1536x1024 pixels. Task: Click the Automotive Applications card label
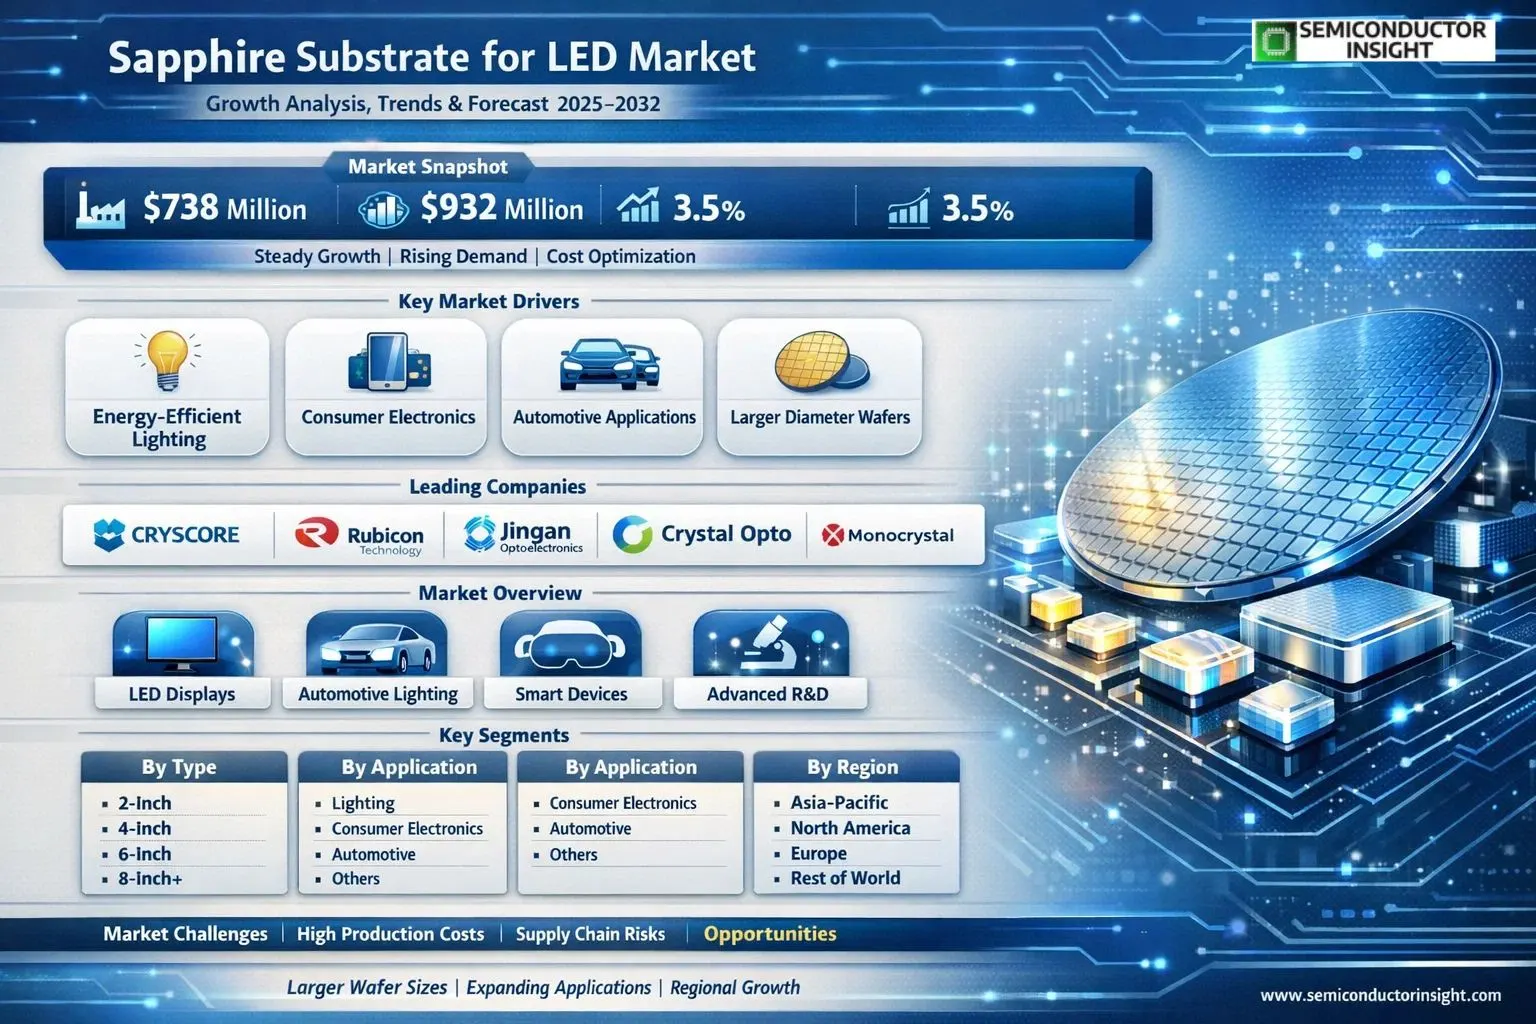[604, 417]
